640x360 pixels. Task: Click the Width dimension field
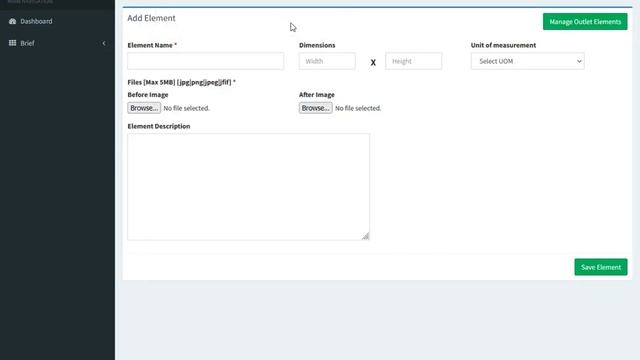point(327,61)
